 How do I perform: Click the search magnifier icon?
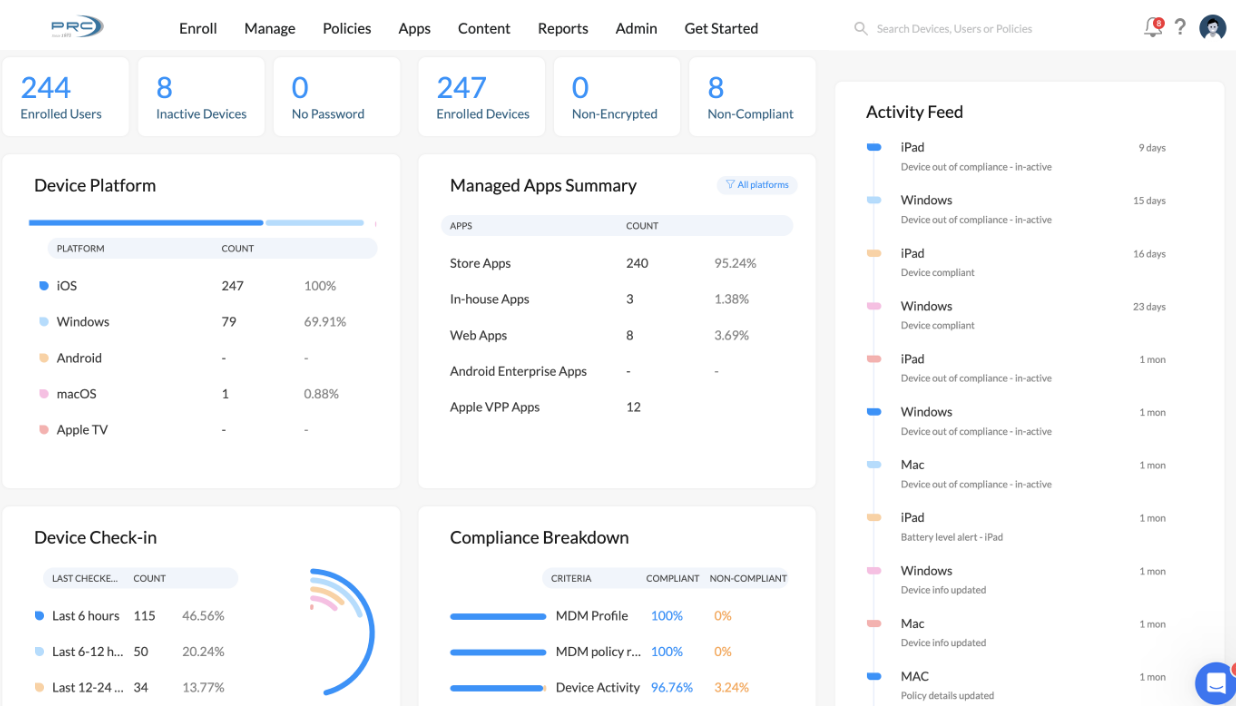pyautogui.click(x=861, y=28)
